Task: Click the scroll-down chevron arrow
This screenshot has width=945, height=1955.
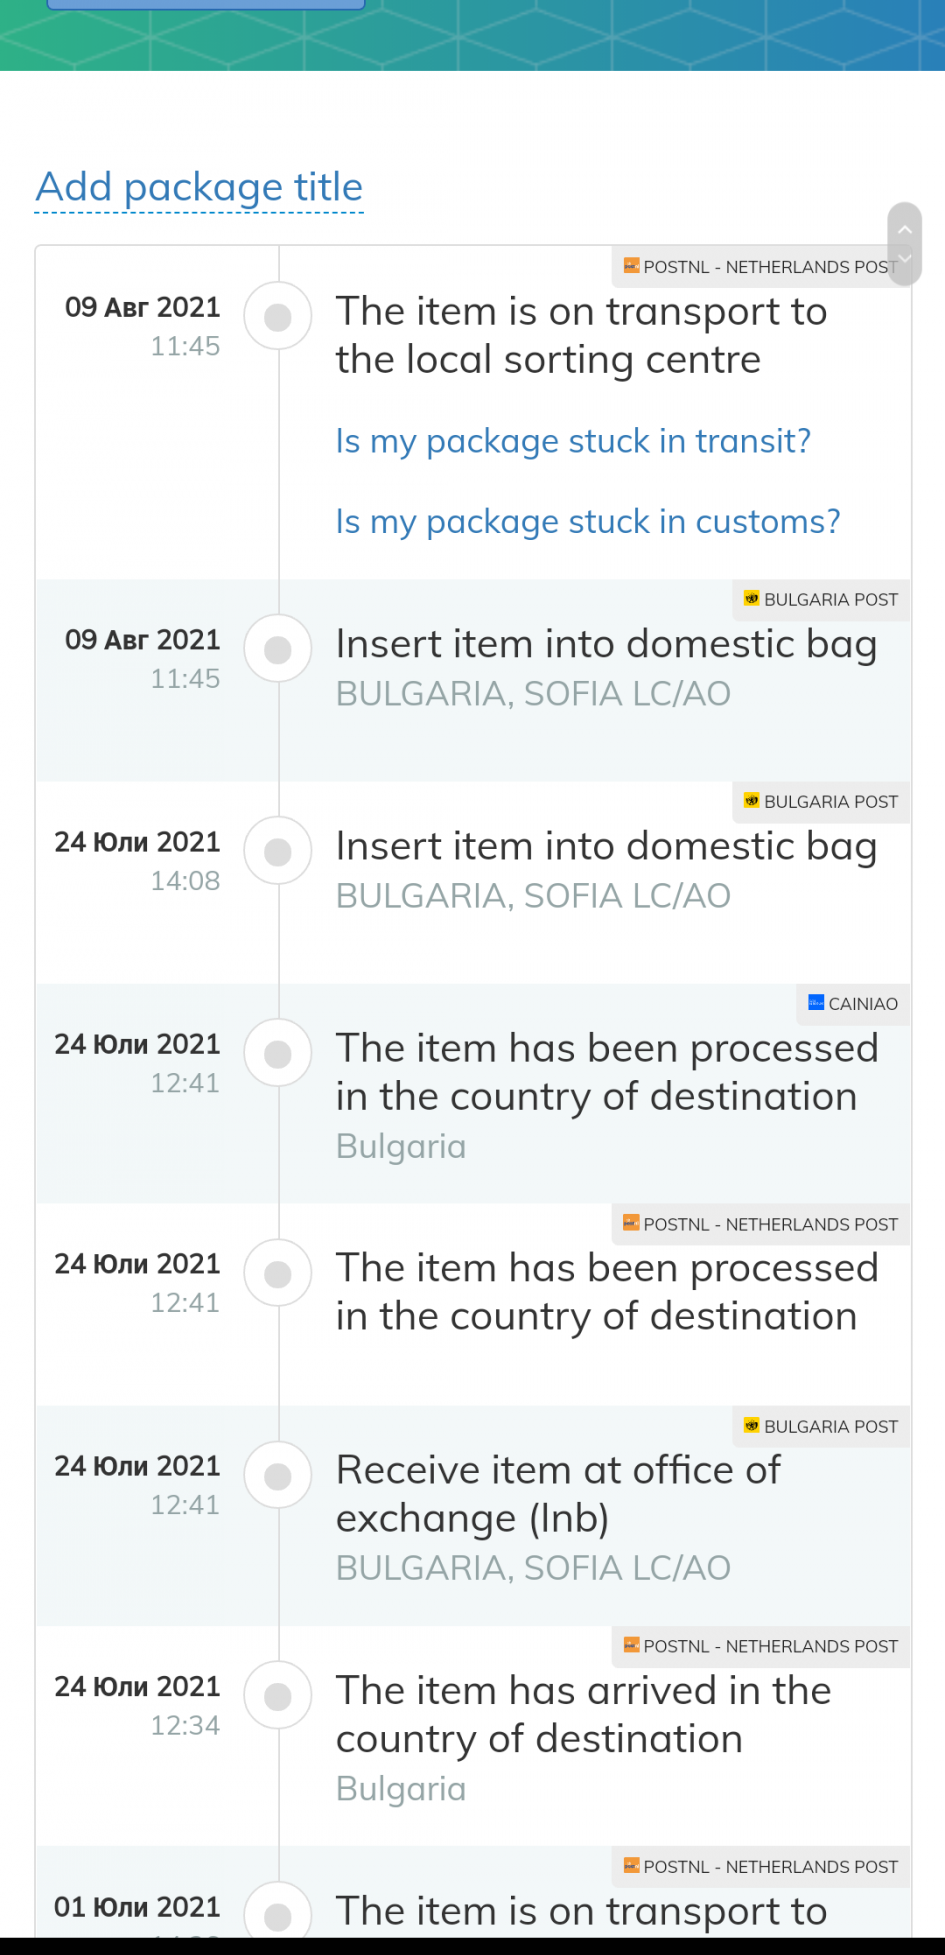Action: point(904,259)
